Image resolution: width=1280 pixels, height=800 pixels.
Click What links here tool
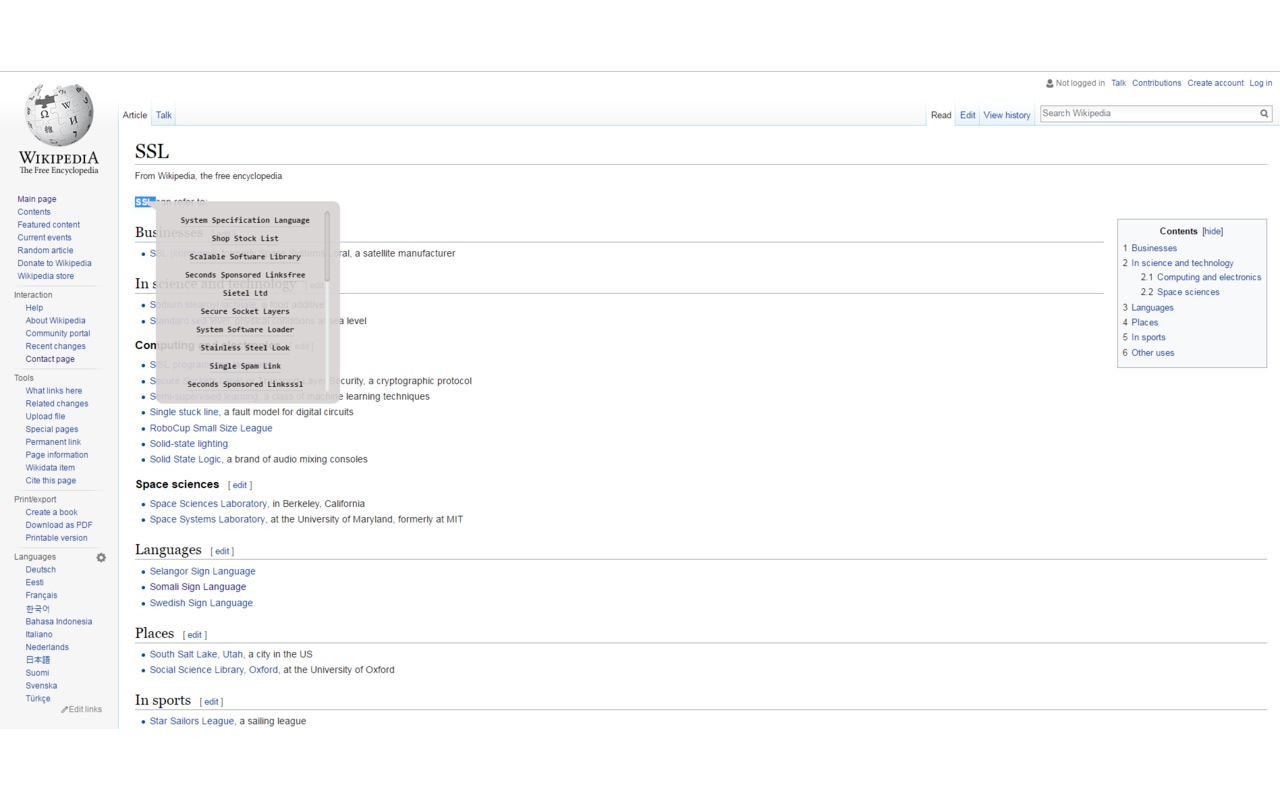(54, 391)
